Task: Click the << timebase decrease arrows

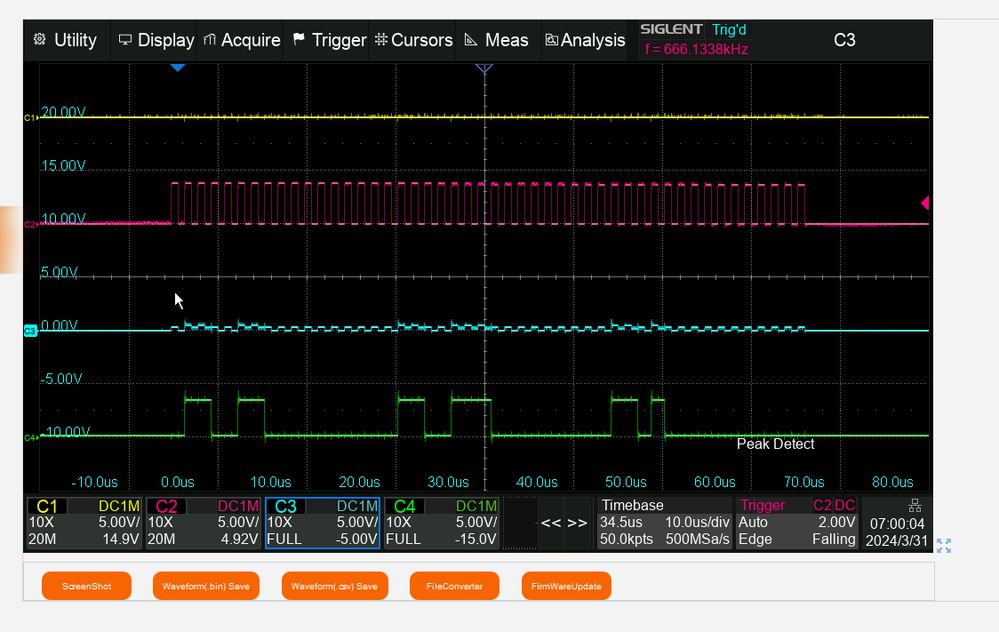Action: pyautogui.click(x=550, y=523)
